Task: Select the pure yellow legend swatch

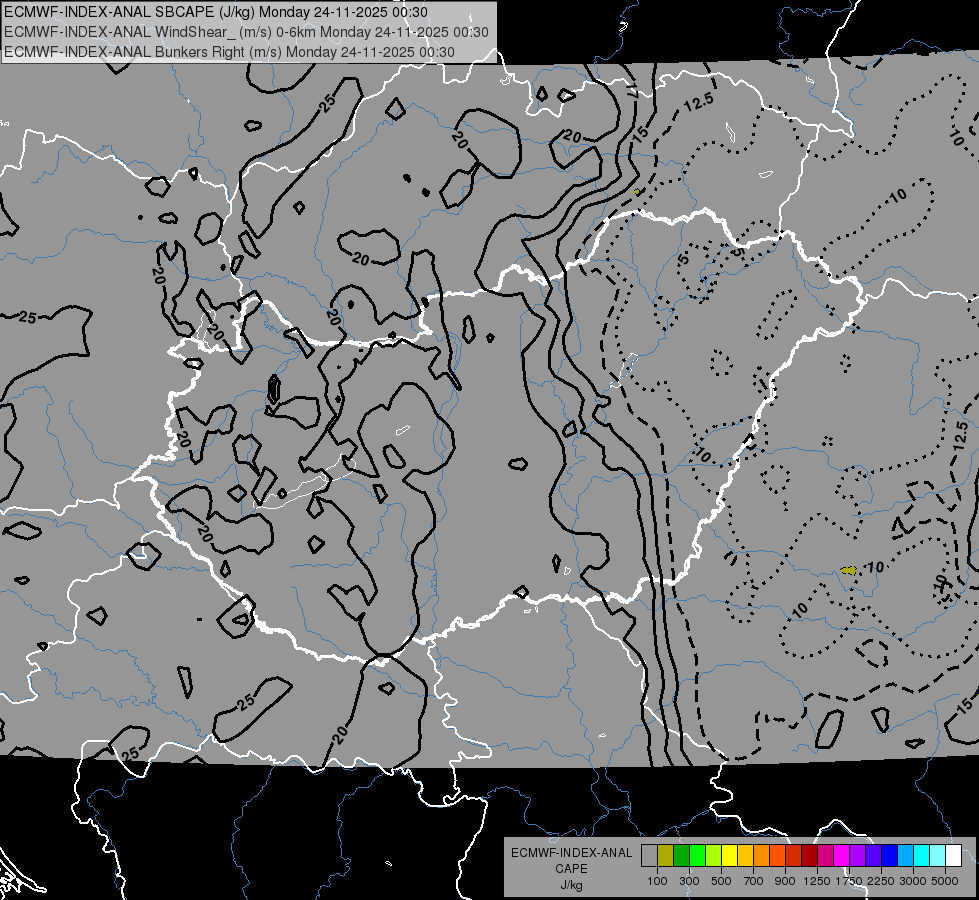Action: coord(729,855)
